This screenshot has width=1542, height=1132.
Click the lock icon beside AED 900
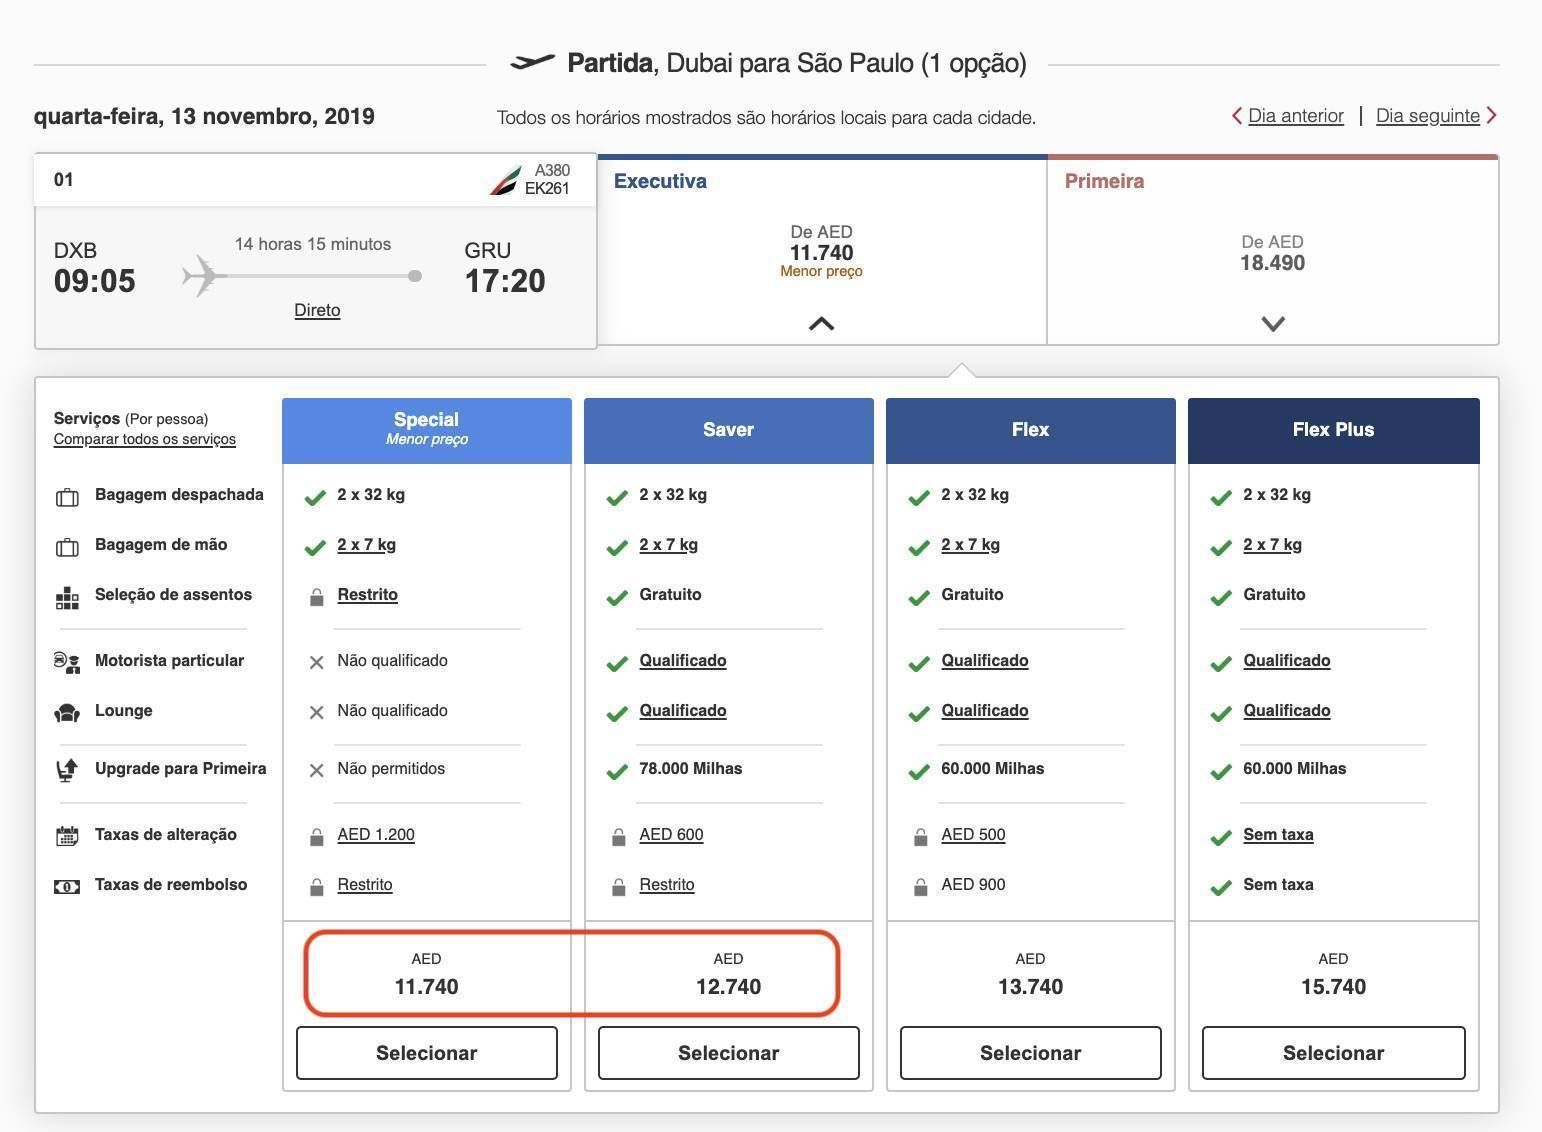920,887
